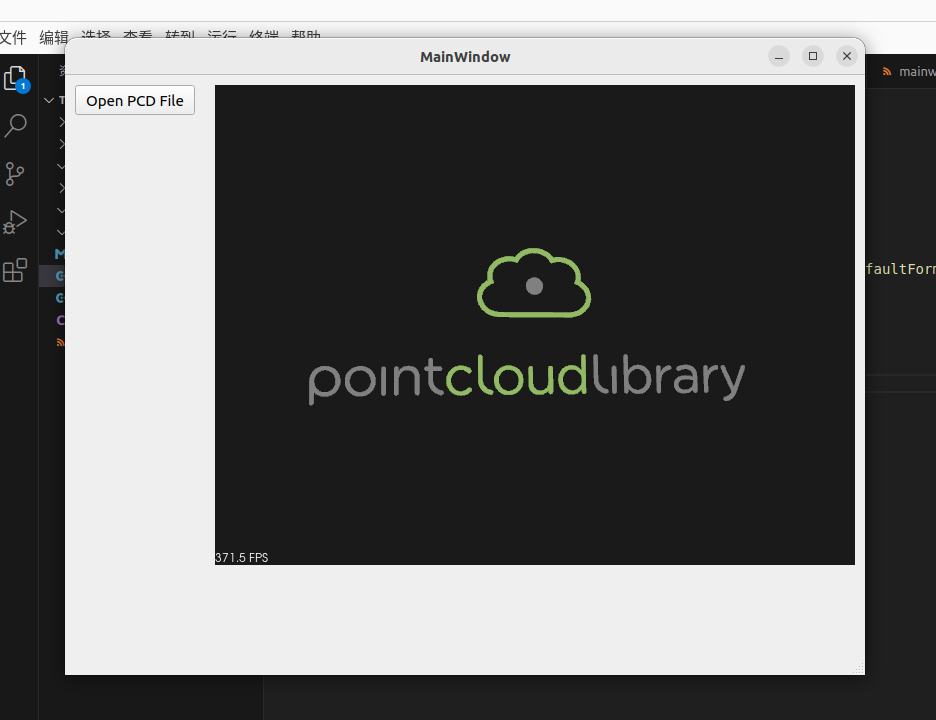936x720 pixels.
Task: Switch to the mainw… editor tab in VS Code
Action: pyautogui.click(x=909, y=72)
